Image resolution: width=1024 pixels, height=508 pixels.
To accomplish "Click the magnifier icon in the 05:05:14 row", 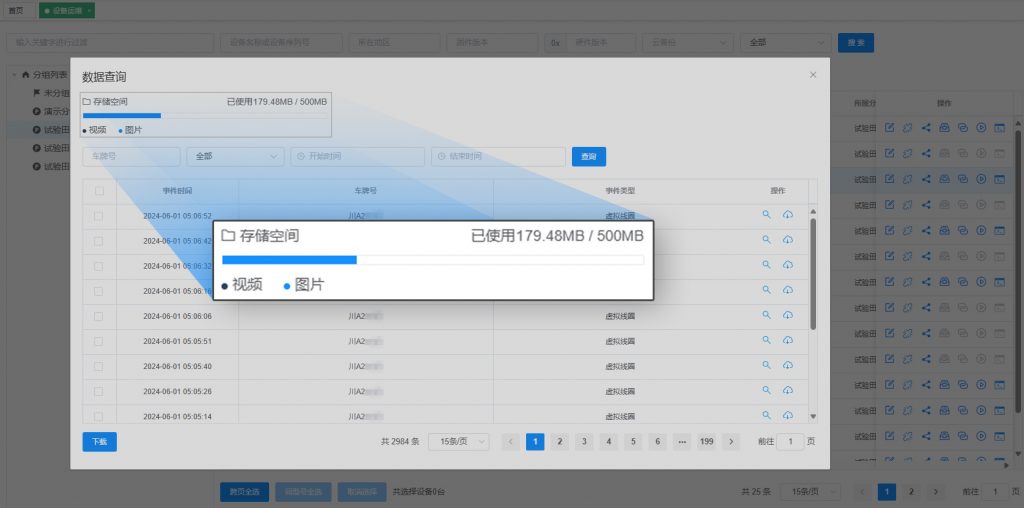I will point(767,415).
